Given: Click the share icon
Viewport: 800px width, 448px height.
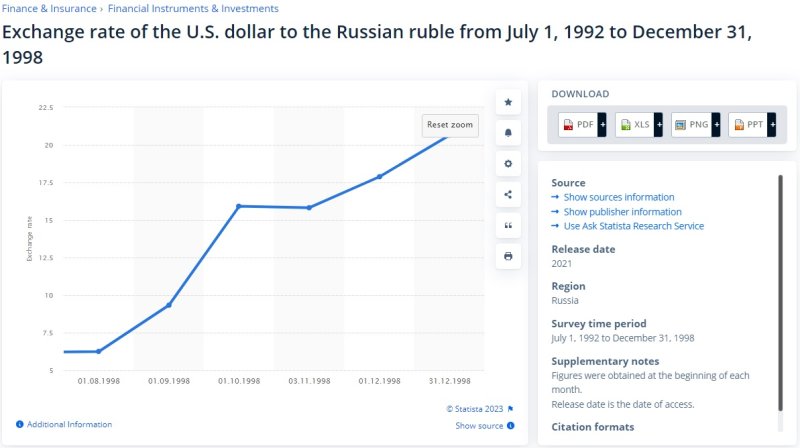Looking at the screenshot, I should point(508,195).
